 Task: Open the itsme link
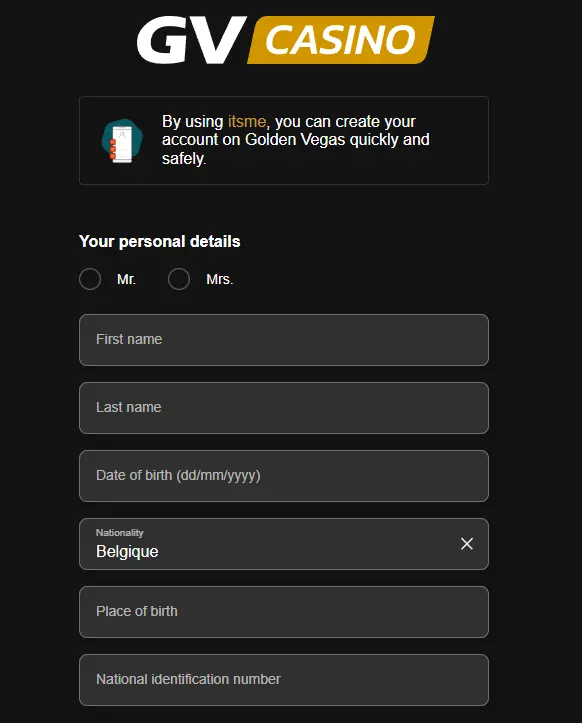(x=247, y=121)
